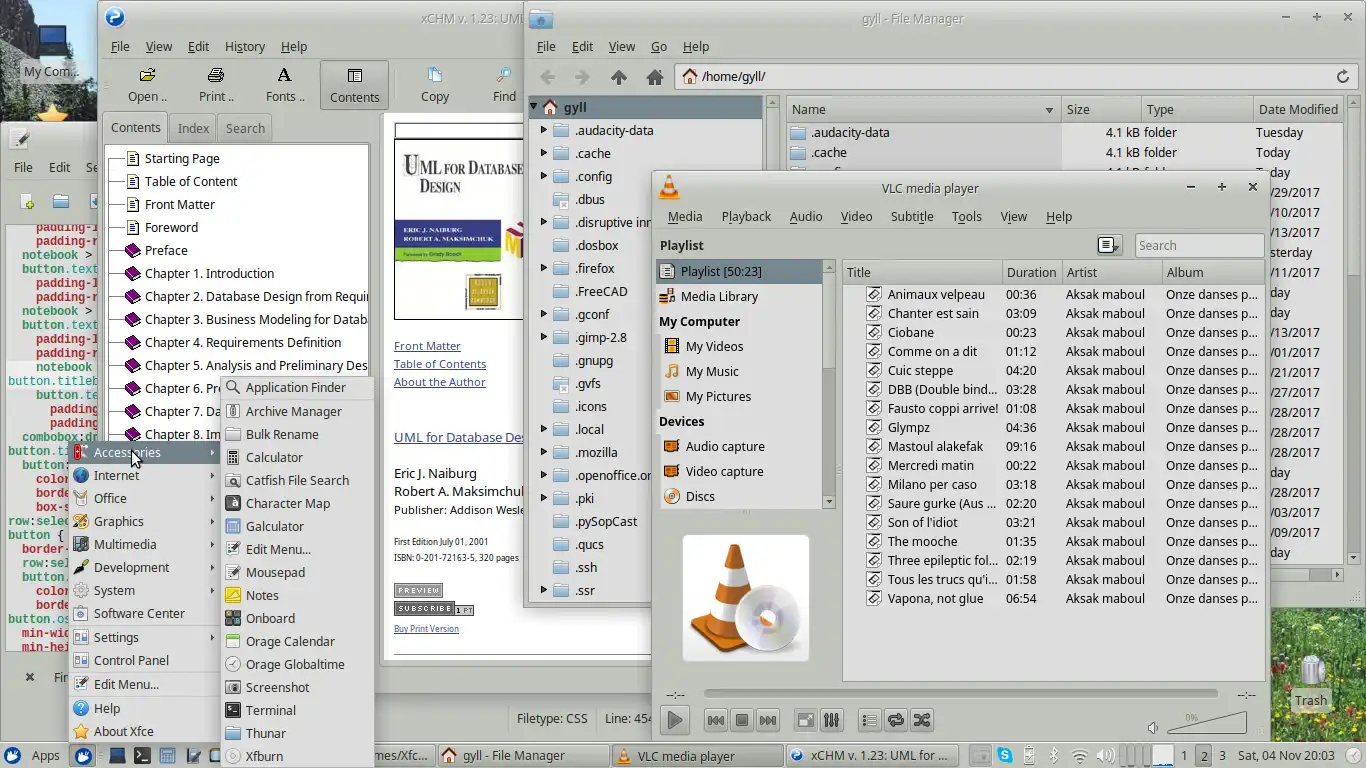1366x768 pixels.
Task: Reload the folder in File Manager
Action: (1343, 76)
